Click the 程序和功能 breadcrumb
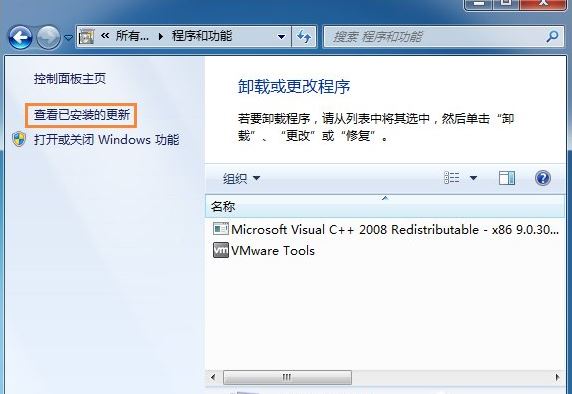572x394 pixels. 202,36
